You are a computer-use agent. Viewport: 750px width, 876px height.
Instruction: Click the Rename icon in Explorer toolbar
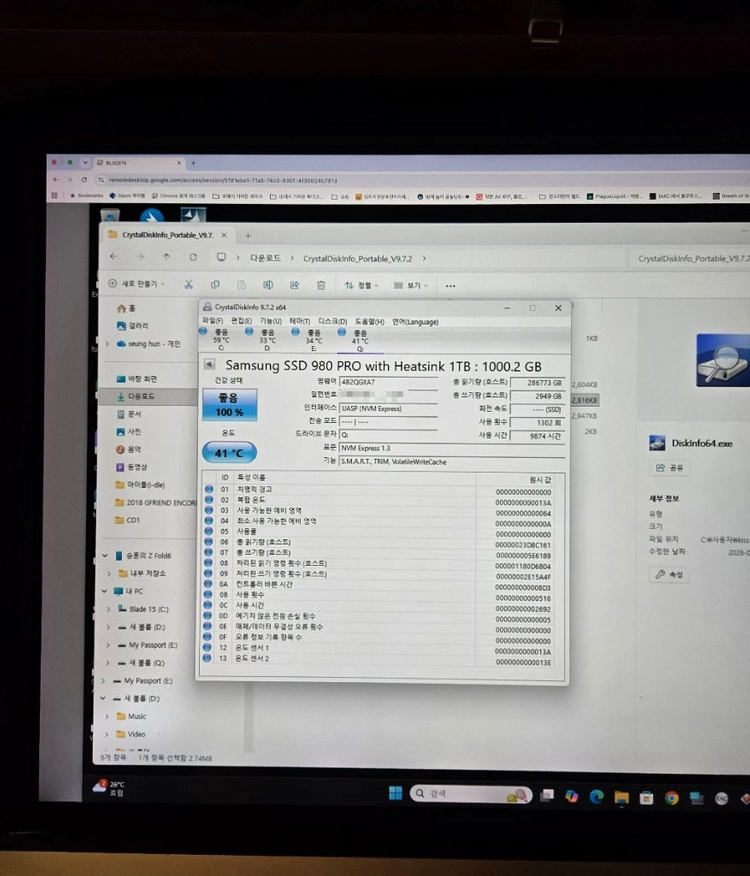(x=268, y=285)
